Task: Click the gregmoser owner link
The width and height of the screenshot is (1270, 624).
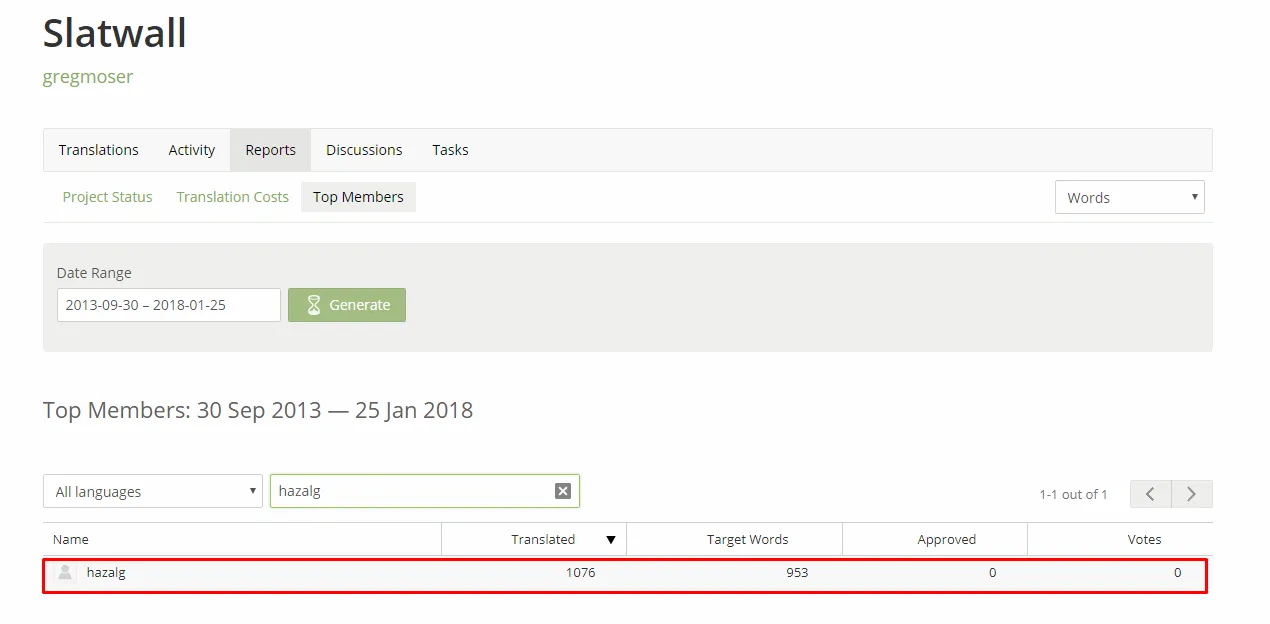Action: point(88,77)
